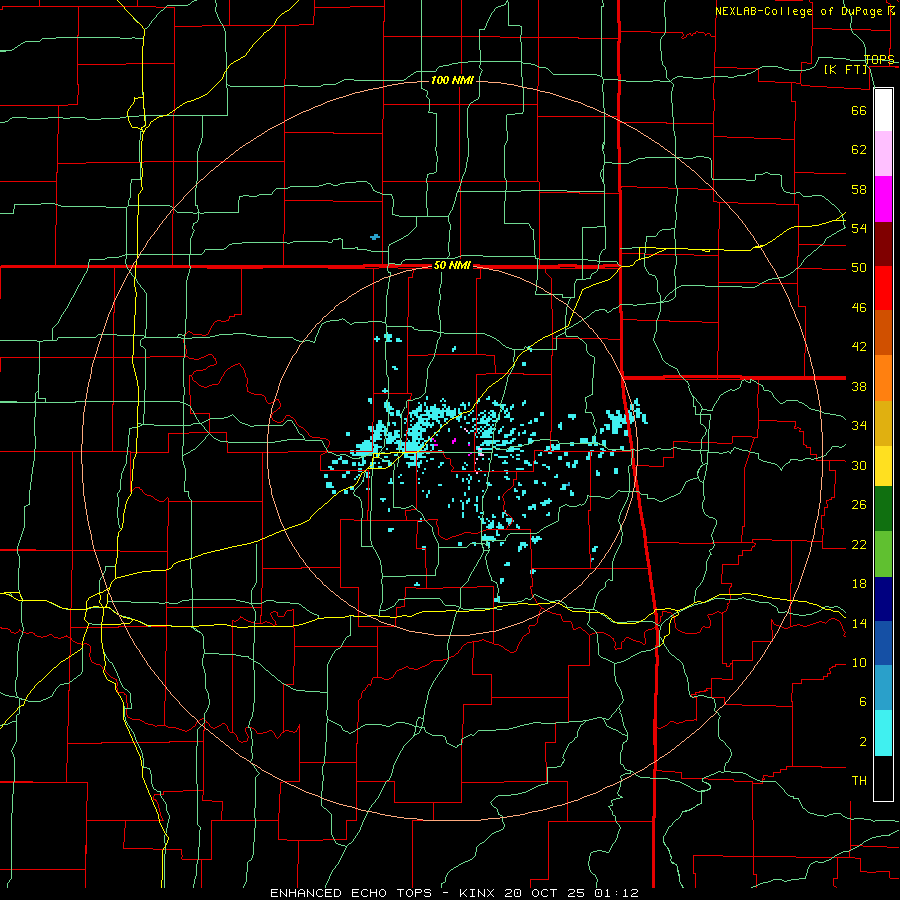Image resolution: width=900 pixels, height=900 pixels.
Task: Click the '100 NMI' range ring label
Action: (452, 80)
